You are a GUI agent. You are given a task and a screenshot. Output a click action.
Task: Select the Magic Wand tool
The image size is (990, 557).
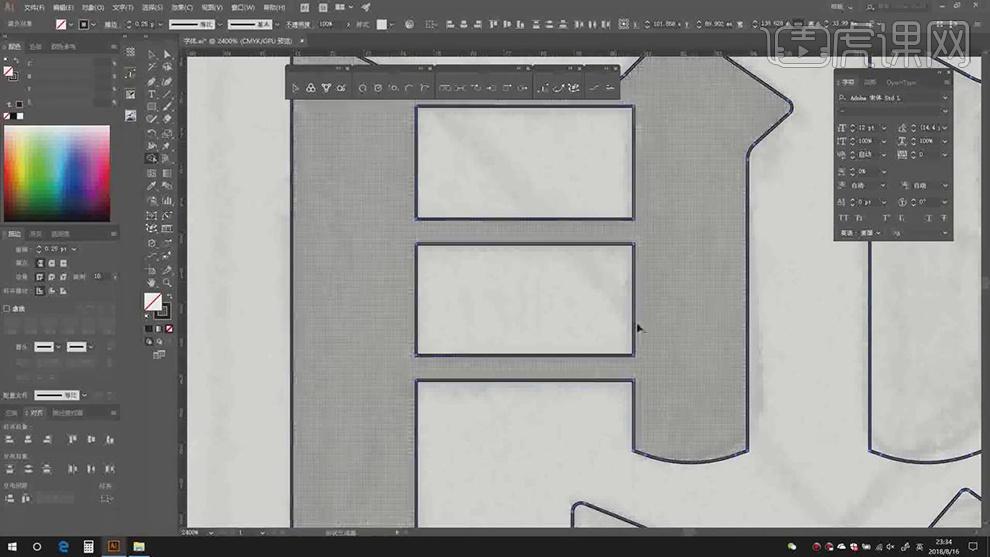[152, 68]
